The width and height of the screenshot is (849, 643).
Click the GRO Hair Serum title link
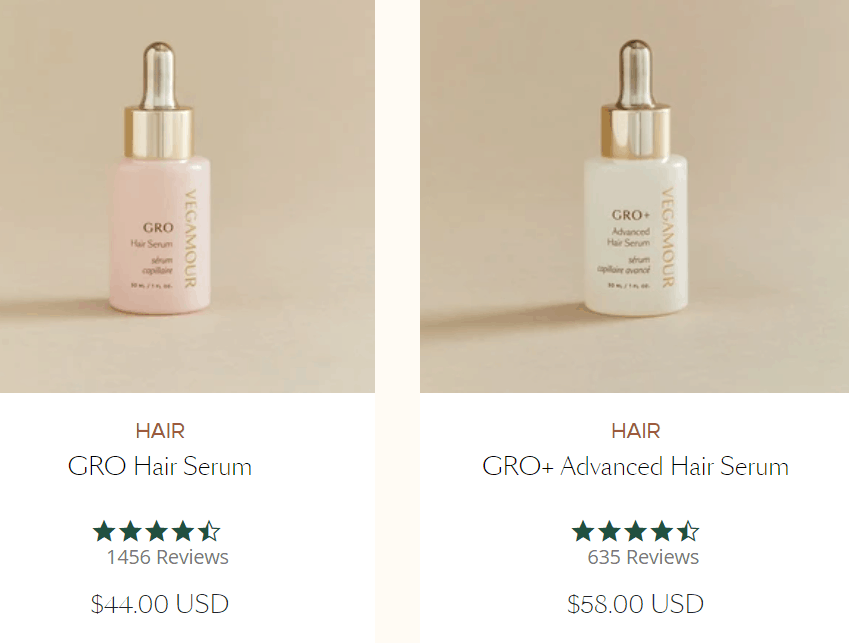(160, 466)
